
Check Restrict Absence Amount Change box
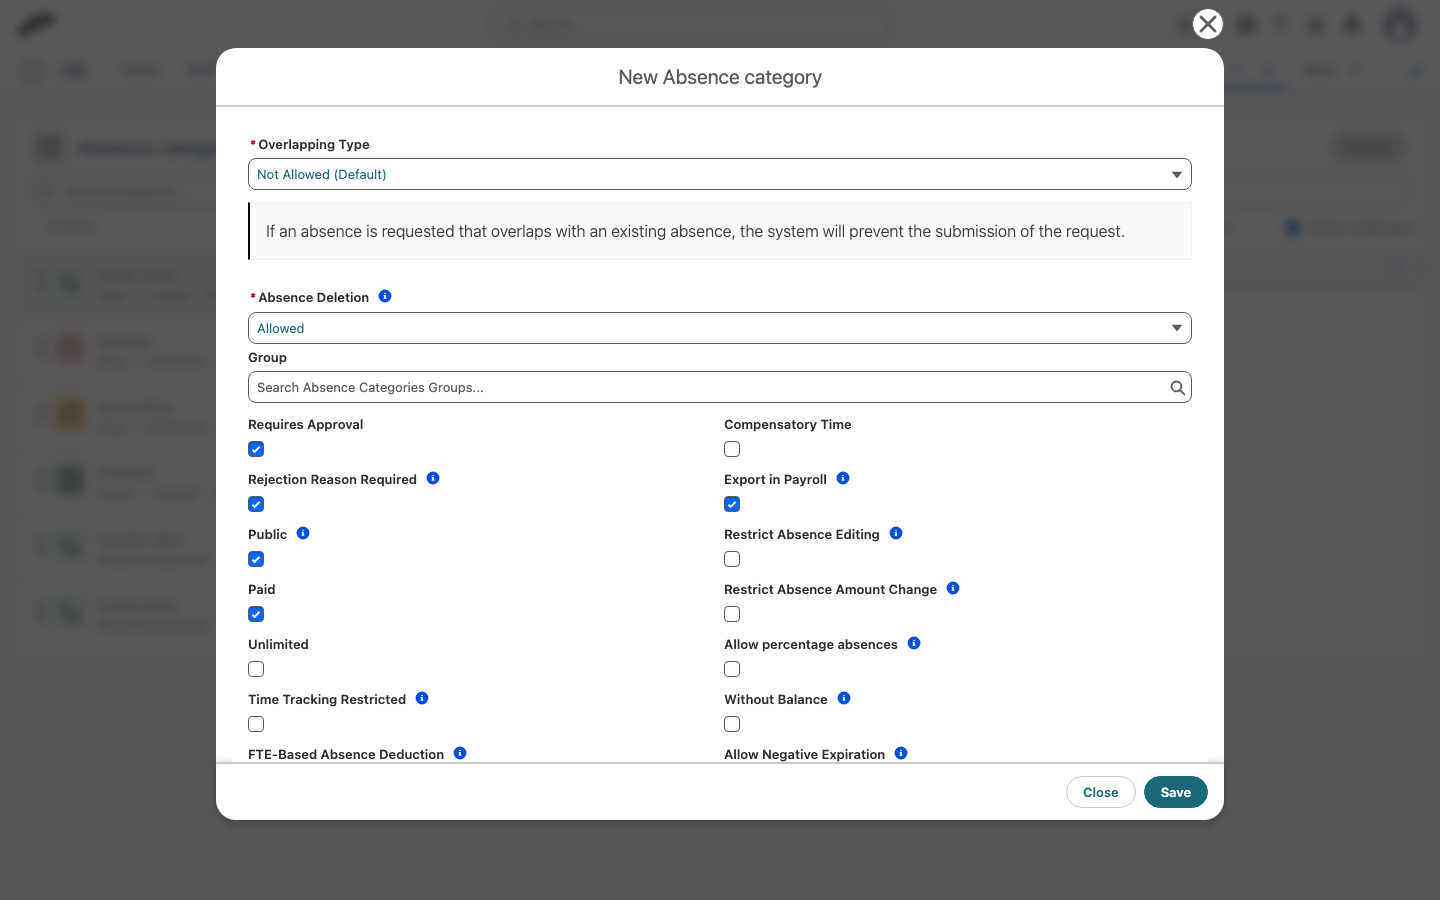pyautogui.click(x=732, y=614)
